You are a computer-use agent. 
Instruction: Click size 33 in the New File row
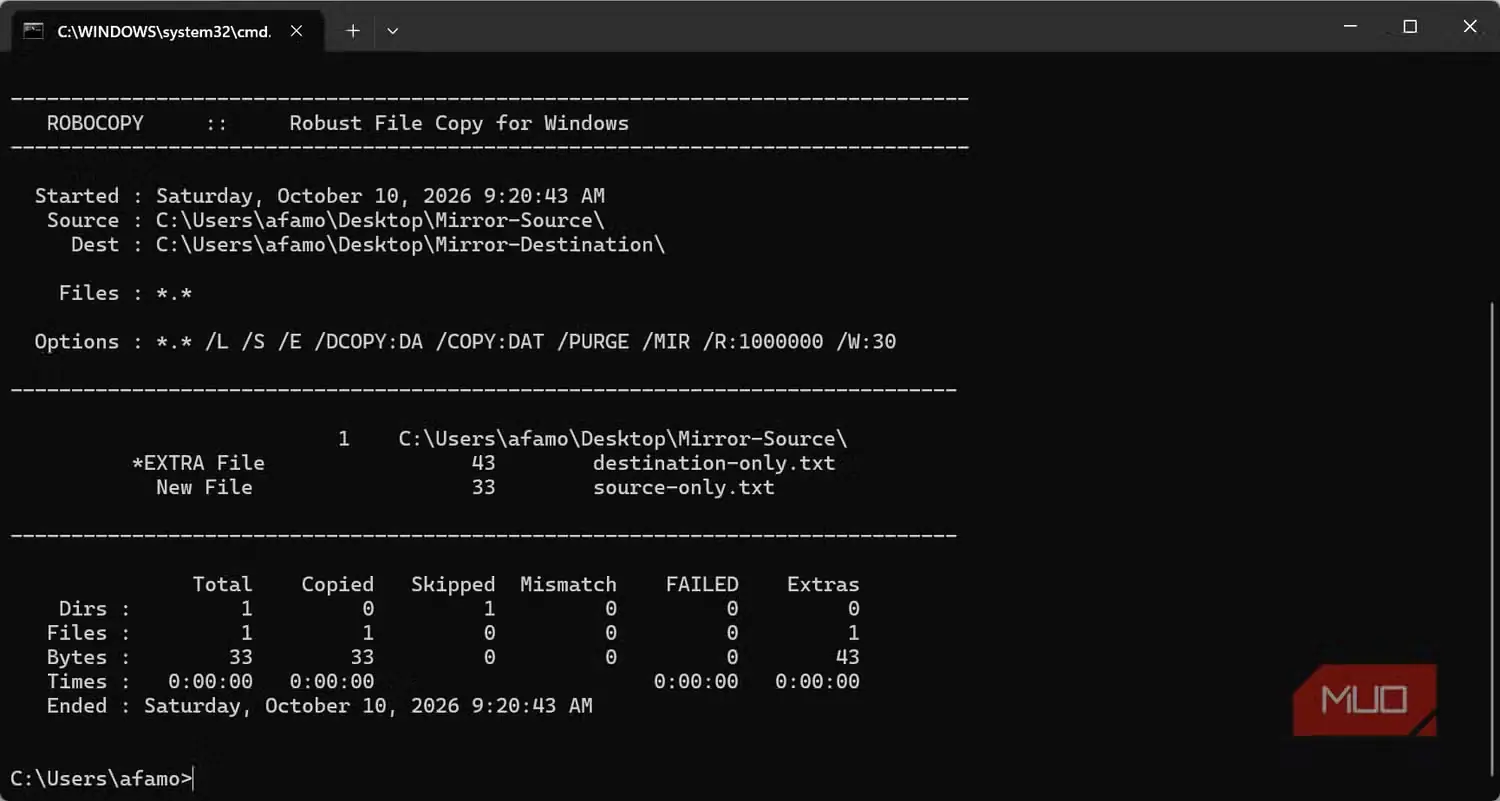483,488
